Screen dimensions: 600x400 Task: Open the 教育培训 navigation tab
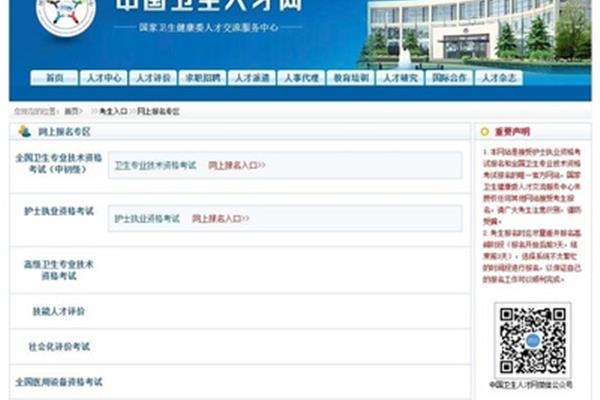351,78
